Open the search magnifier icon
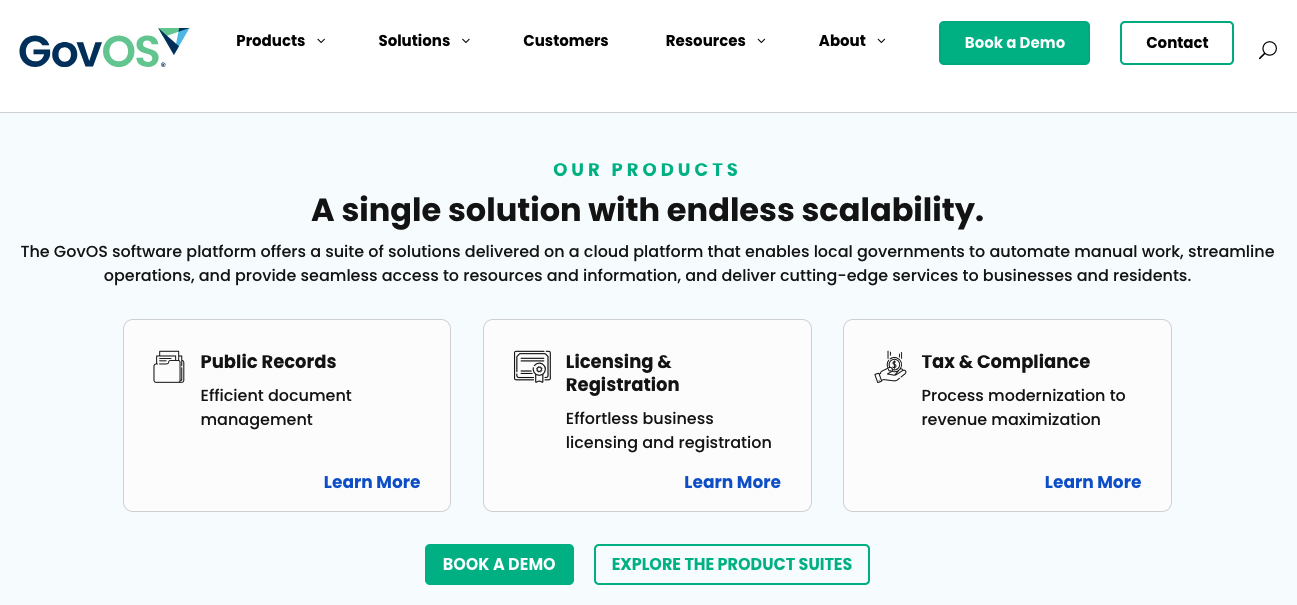1297x605 pixels. [1267, 50]
